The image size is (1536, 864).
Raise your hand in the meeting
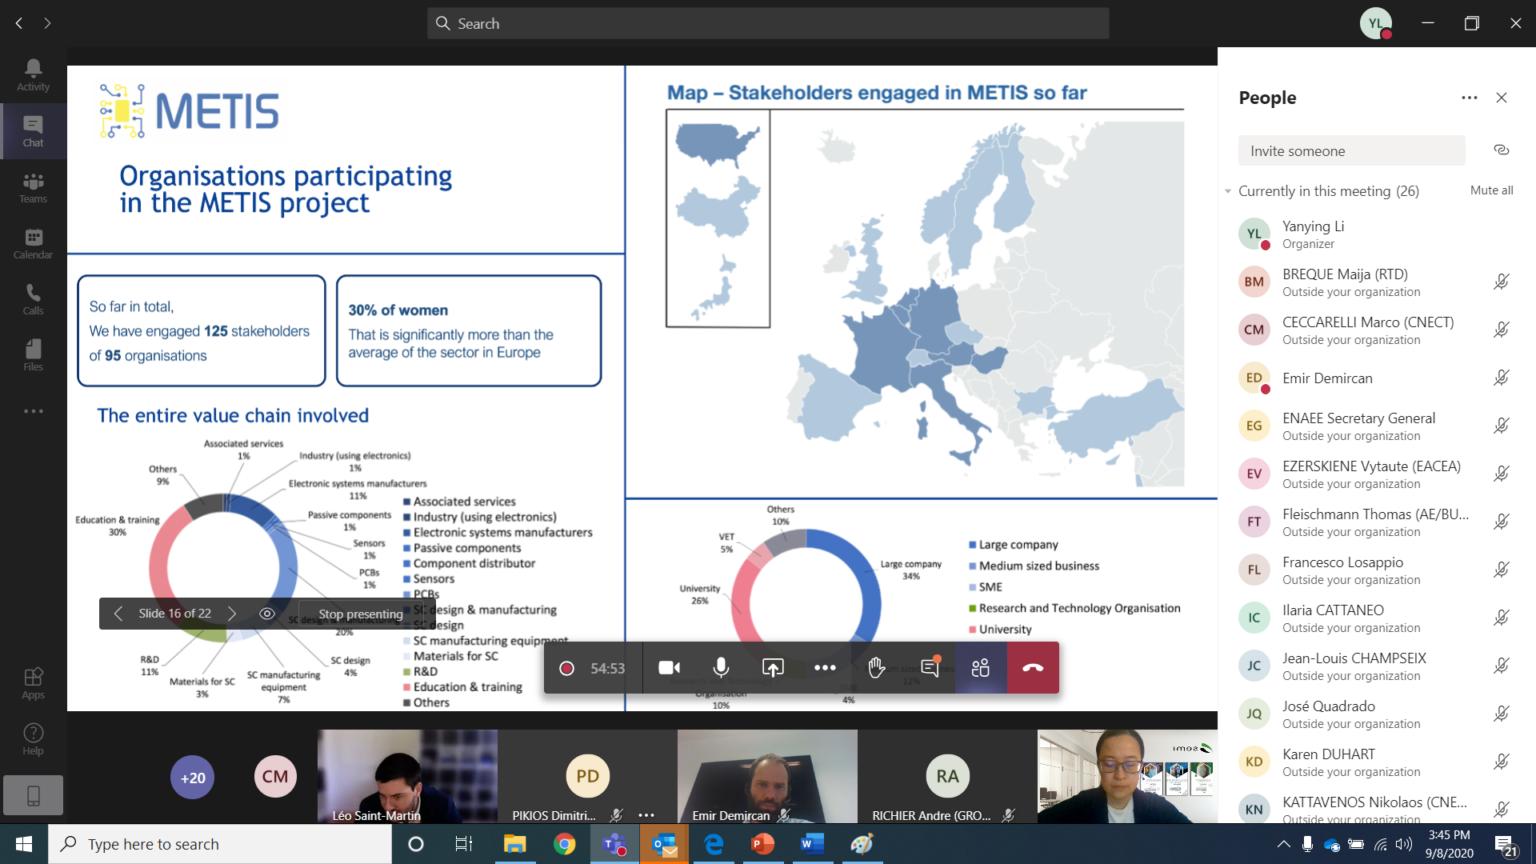tap(877, 668)
